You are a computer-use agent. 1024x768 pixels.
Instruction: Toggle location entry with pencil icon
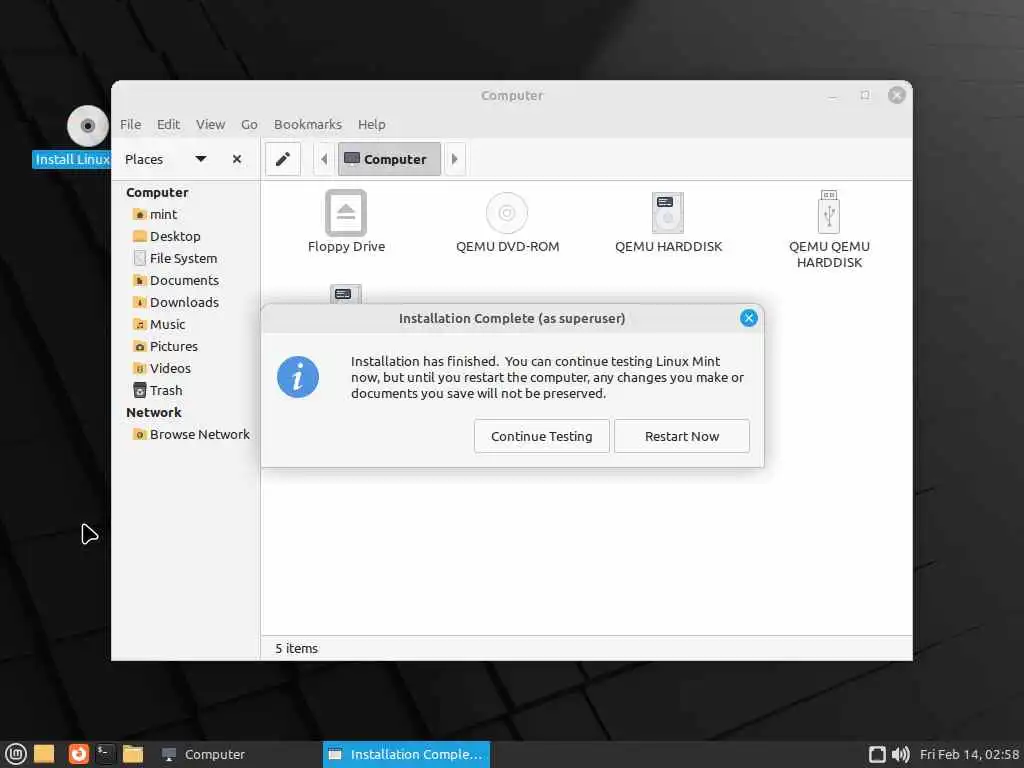click(x=283, y=159)
